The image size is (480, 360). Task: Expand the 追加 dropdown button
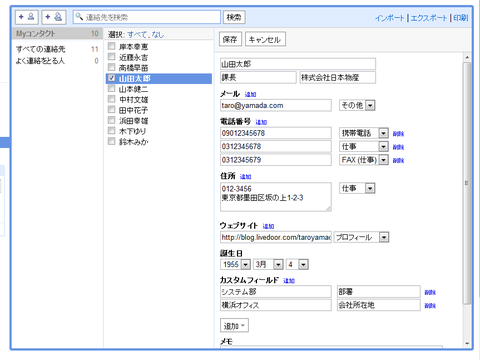click(234, 326)
